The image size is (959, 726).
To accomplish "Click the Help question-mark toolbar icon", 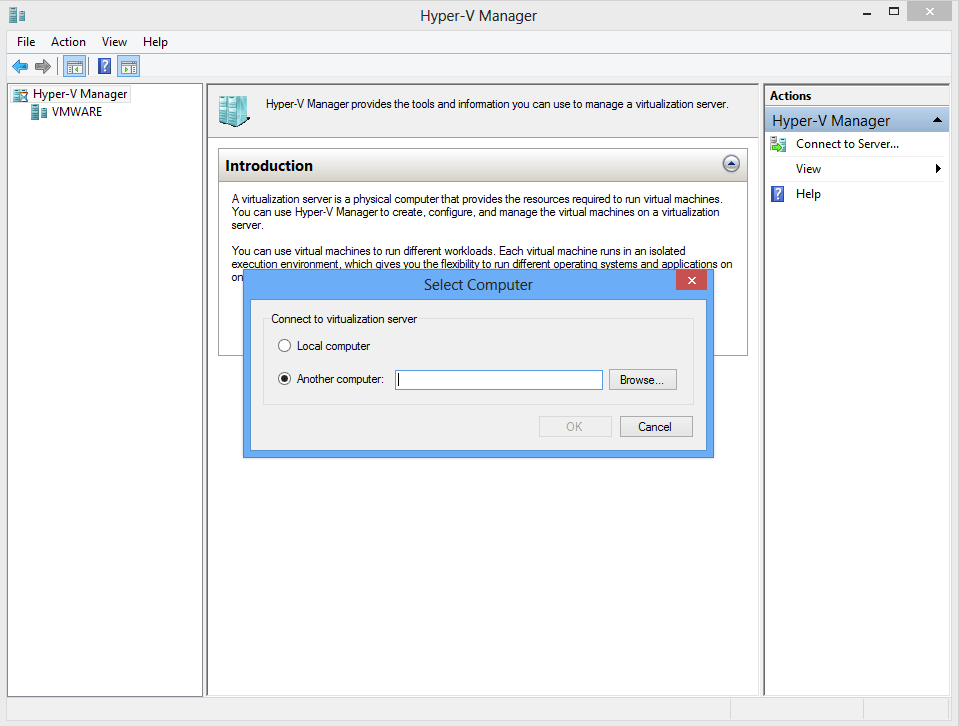I will [x=105, y=66].
